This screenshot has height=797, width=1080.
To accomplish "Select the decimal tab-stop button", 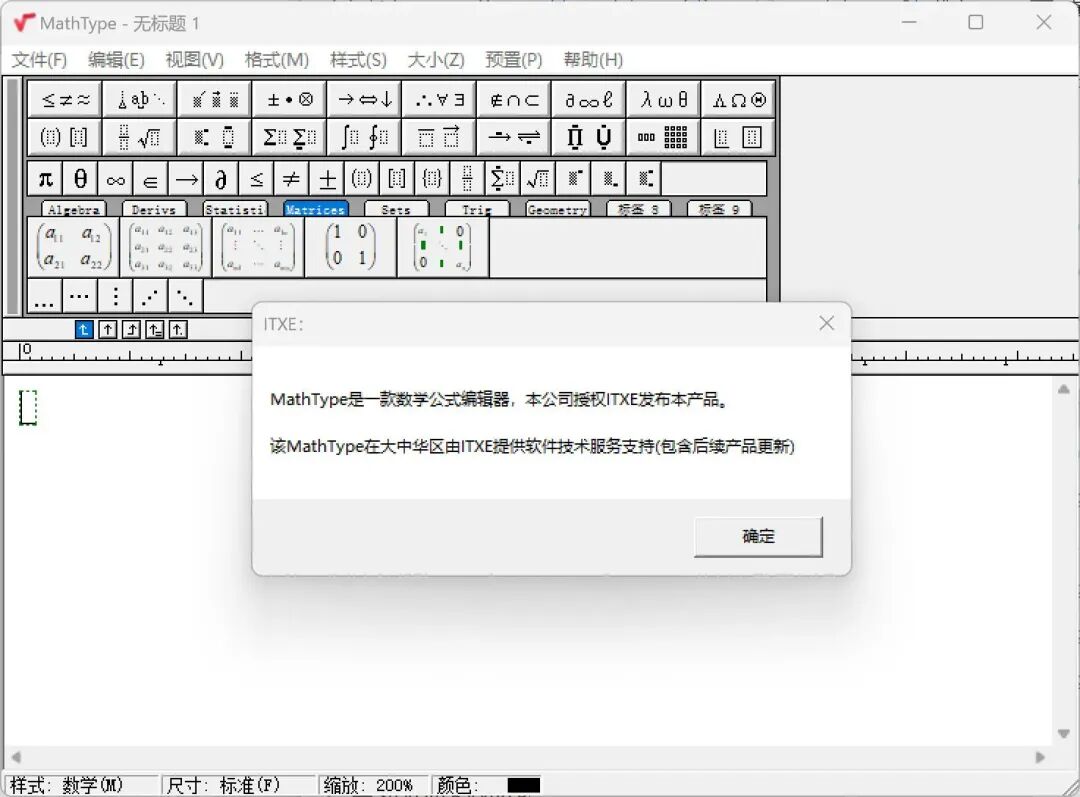I will [x=178, y=329].
